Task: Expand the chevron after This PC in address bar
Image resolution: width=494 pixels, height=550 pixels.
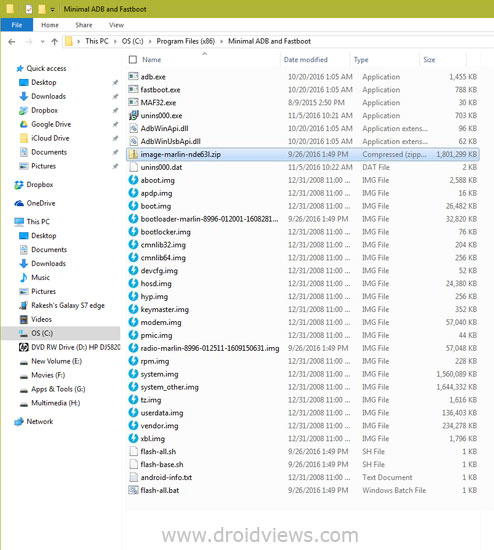Action: pyautogui.click(x=115, y=41)
